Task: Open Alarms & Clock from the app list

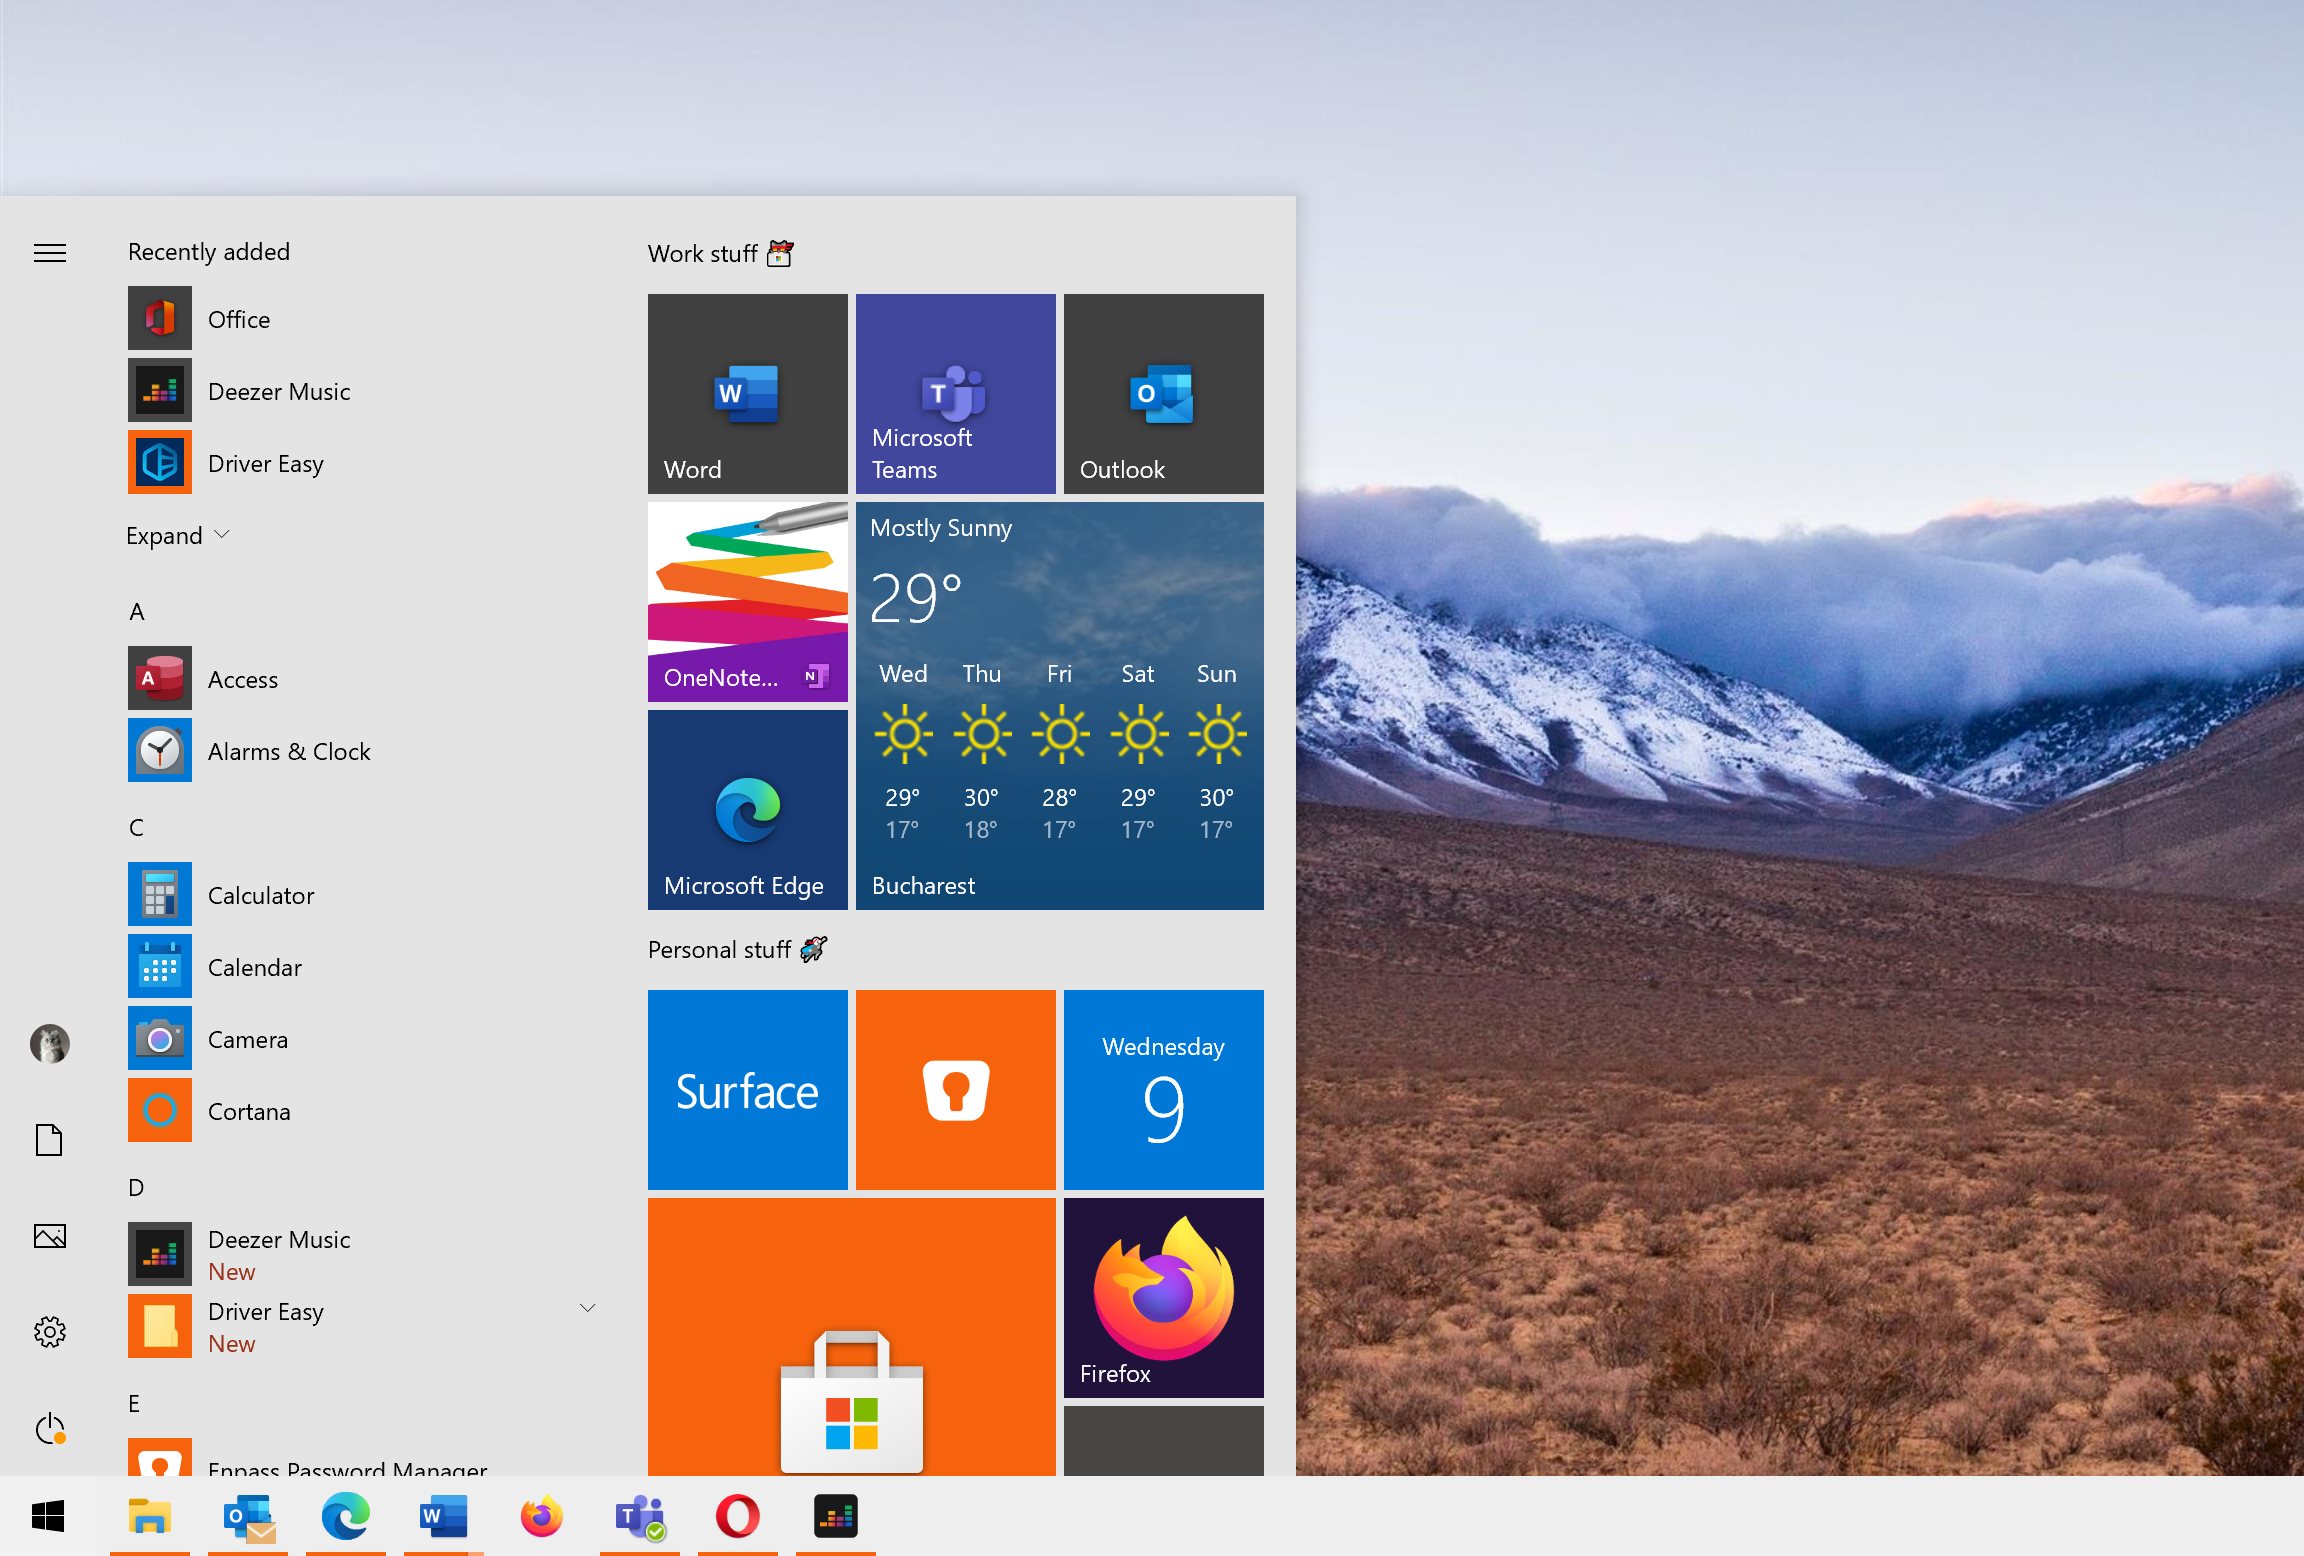Action: 289,751
